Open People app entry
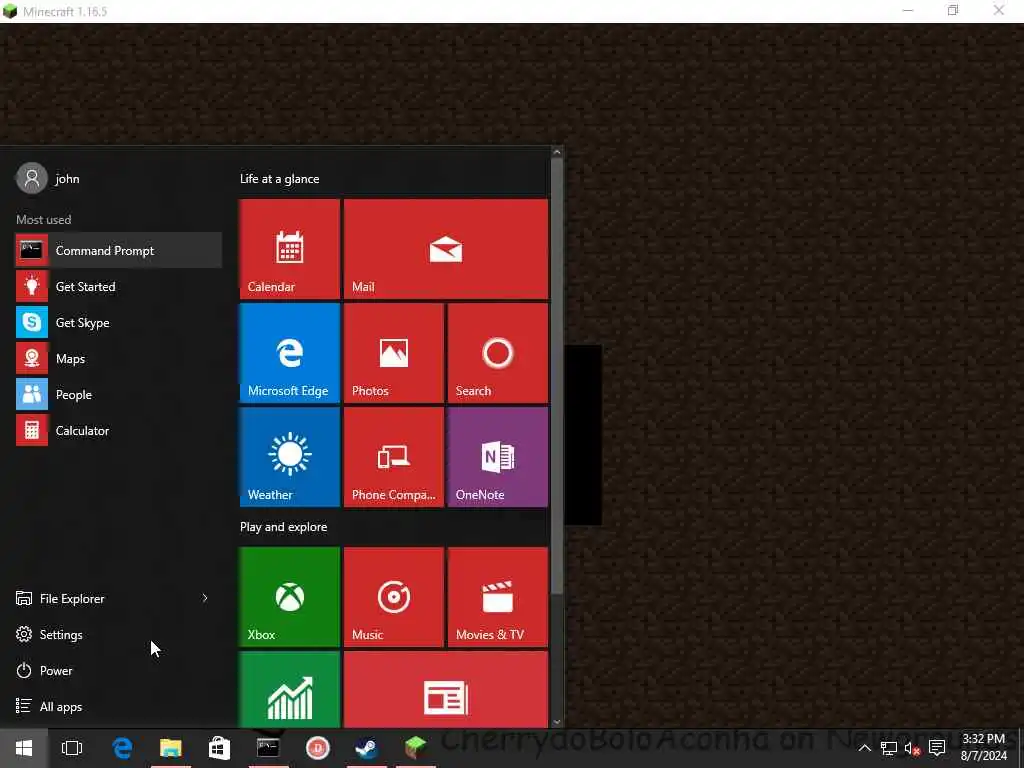Image resolution: width=1024 pixels, height=768 pixels. 118,394
